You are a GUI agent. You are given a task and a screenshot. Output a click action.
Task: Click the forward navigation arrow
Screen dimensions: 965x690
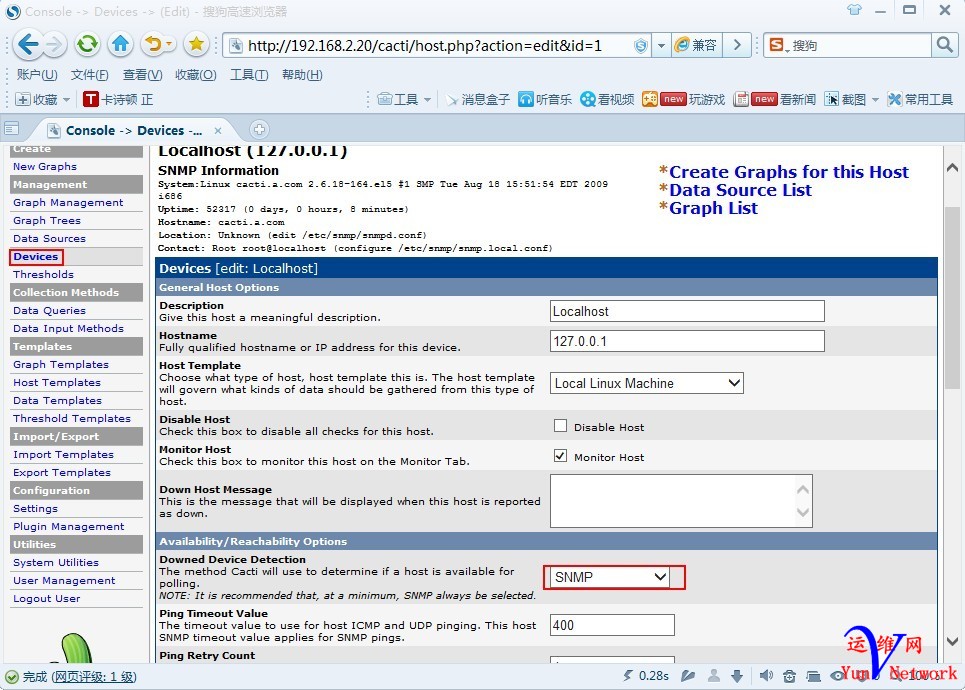55,44
